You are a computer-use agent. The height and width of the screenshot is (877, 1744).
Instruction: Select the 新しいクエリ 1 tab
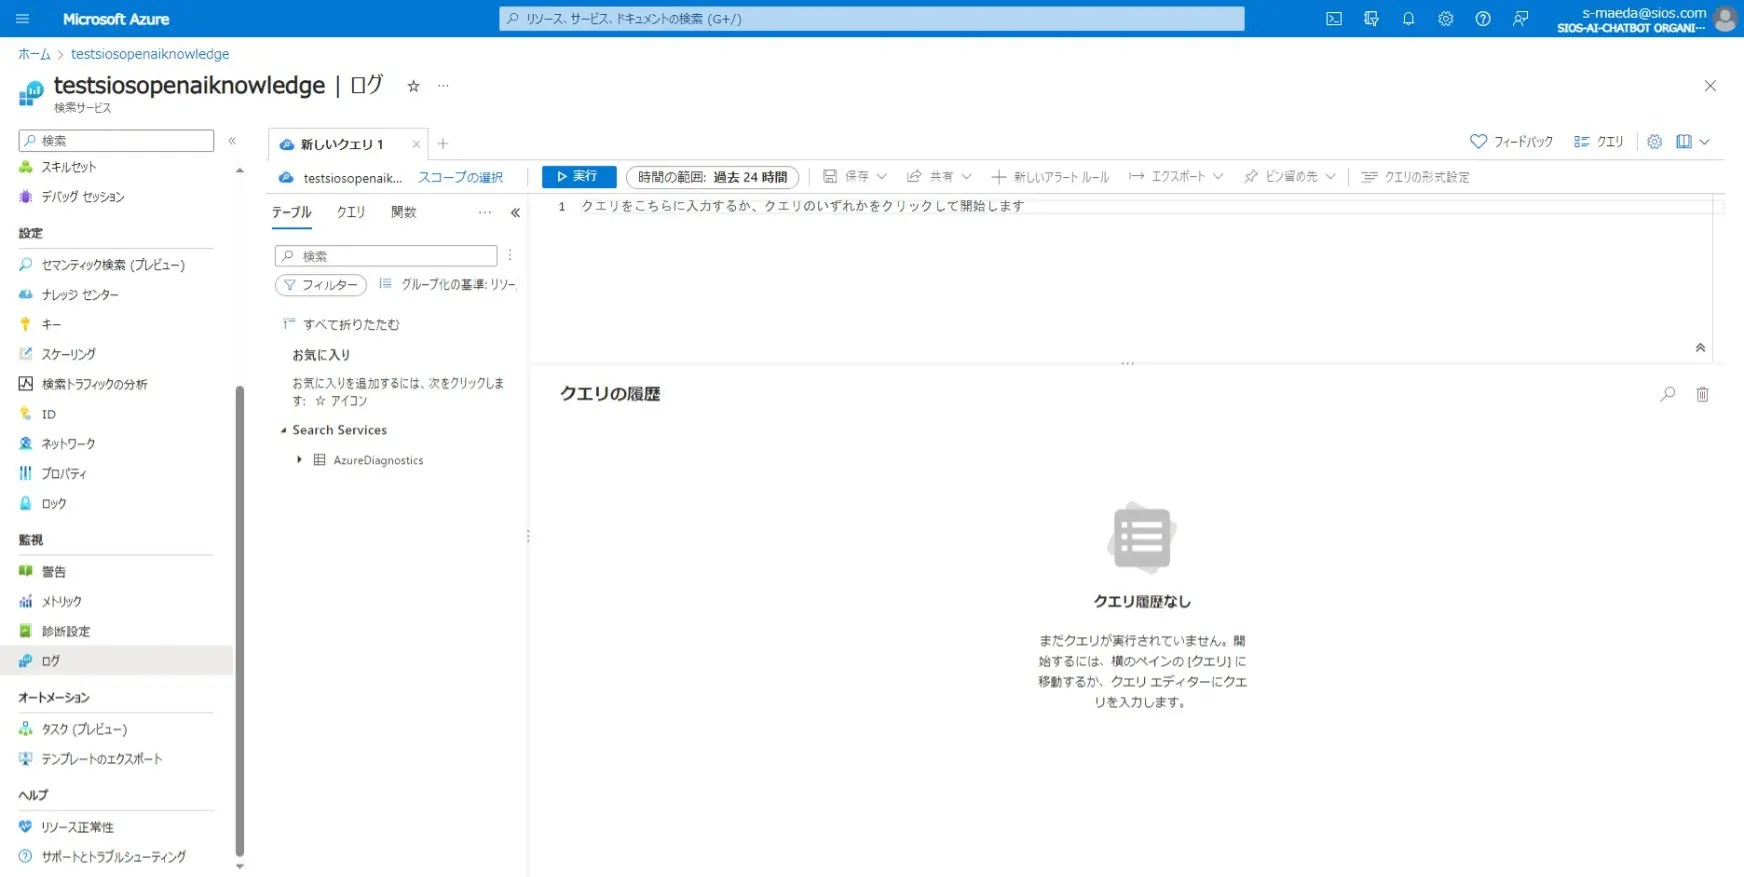pos(342,144)
